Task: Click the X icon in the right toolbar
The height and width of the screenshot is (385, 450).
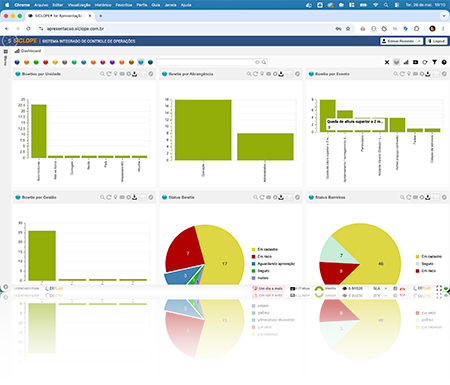Action: (x=387, y=62)
